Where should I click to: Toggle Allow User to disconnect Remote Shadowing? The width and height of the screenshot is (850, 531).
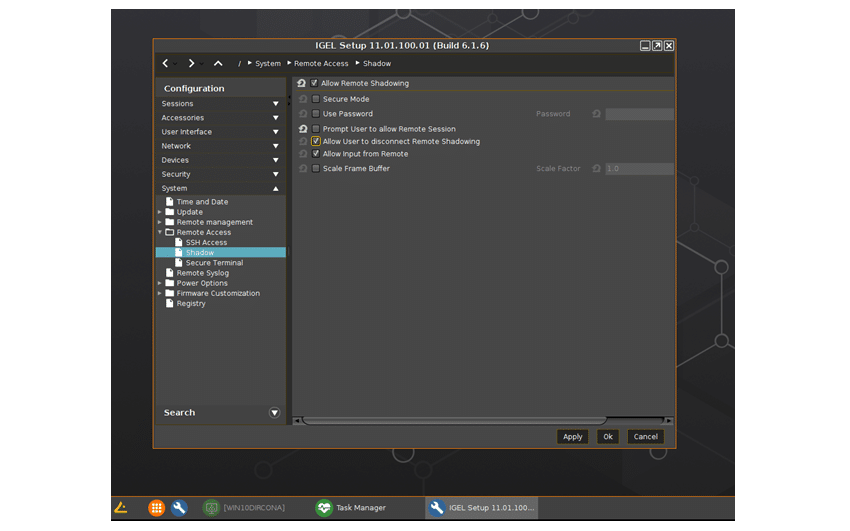coord(316,141)
